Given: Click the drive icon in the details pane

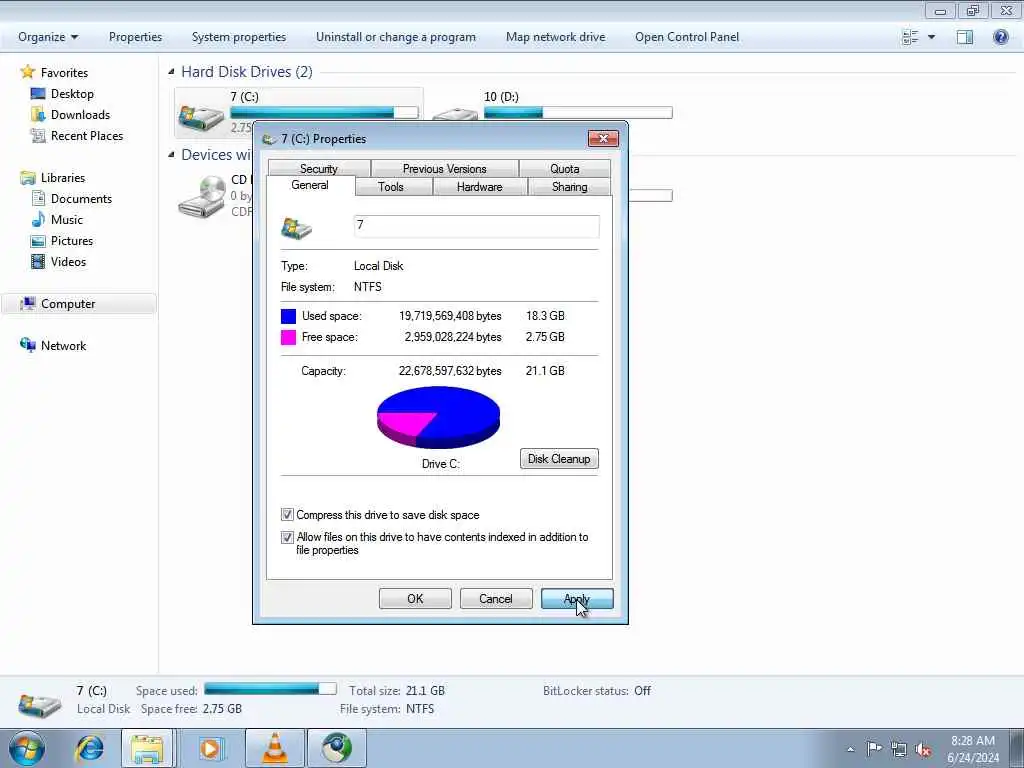Looking at the screenshot, I should pos(39,705).
